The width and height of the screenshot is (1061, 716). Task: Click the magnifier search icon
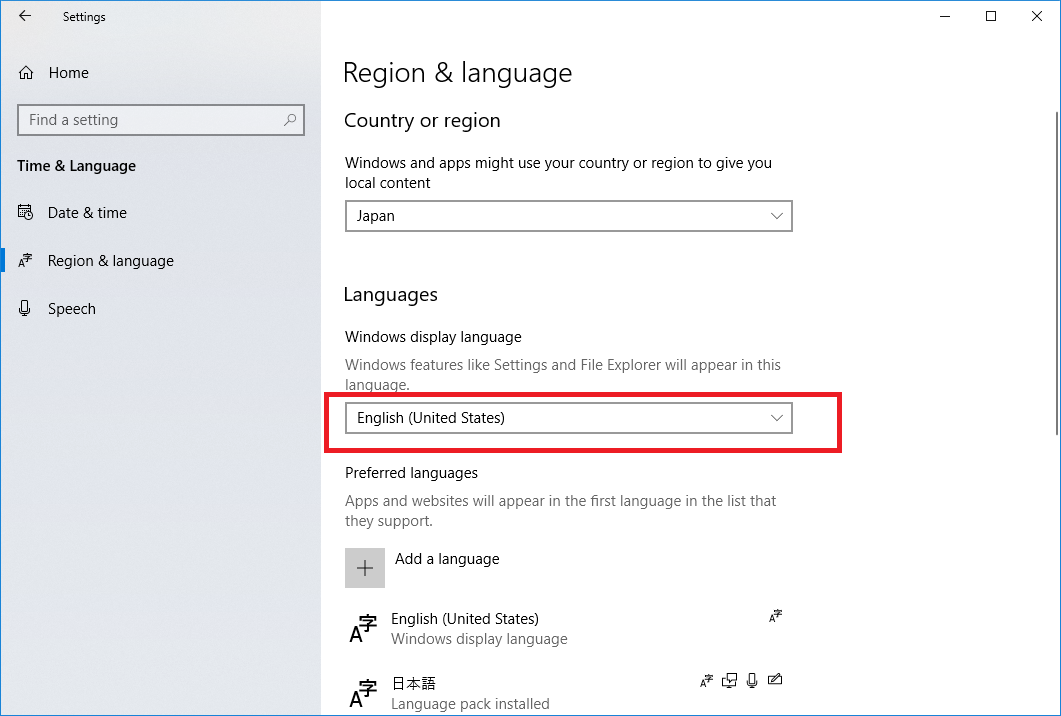pos(290,120)
